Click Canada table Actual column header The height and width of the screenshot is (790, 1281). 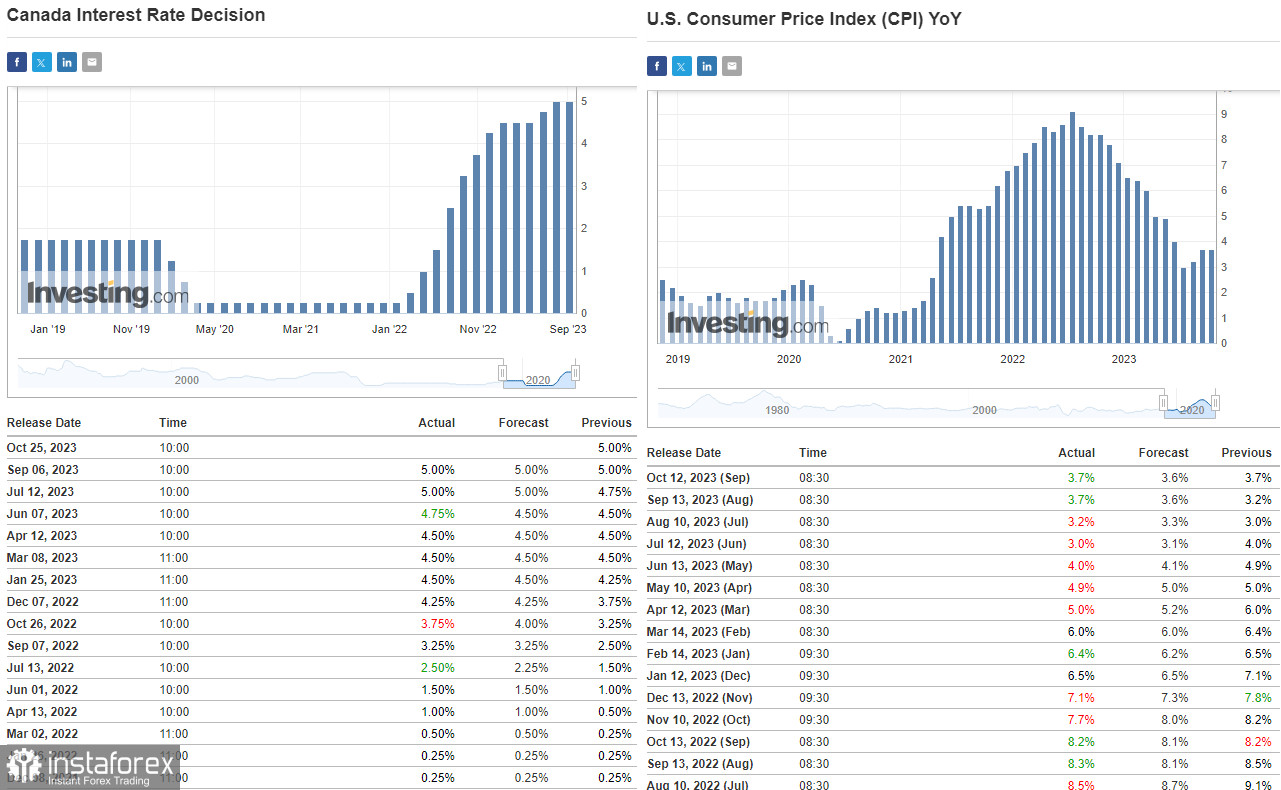point(436,423)
